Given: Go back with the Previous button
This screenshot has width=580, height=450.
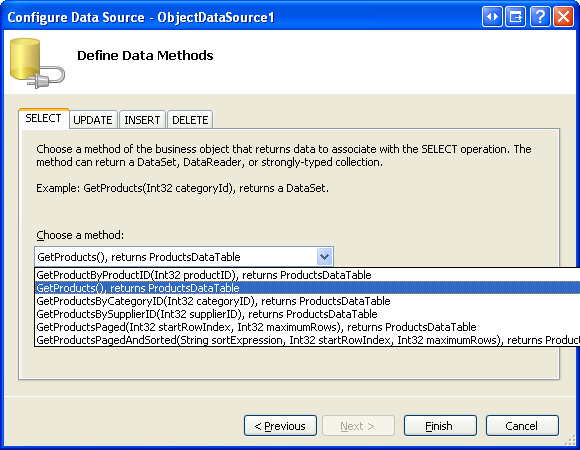Looking at the screenshot, I should [x=280, y=426].
